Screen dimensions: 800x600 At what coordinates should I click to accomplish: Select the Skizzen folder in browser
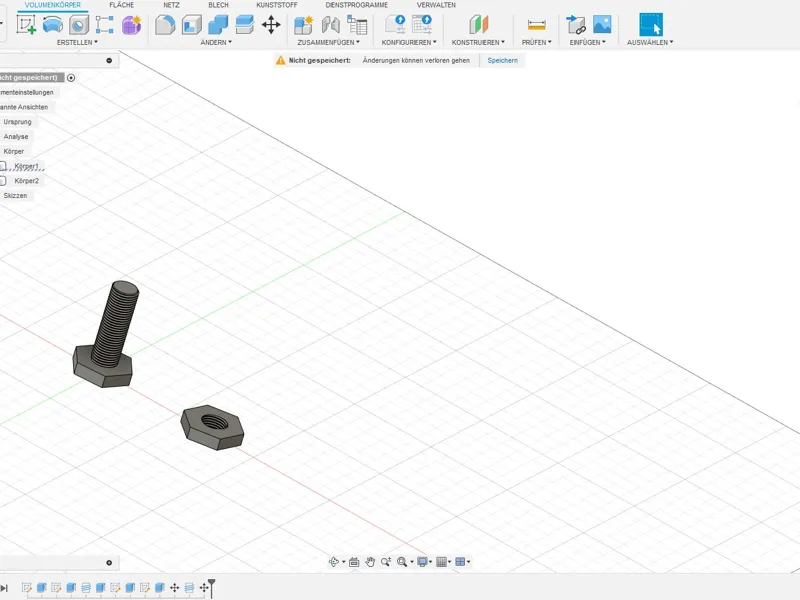(x=15, y=195)
